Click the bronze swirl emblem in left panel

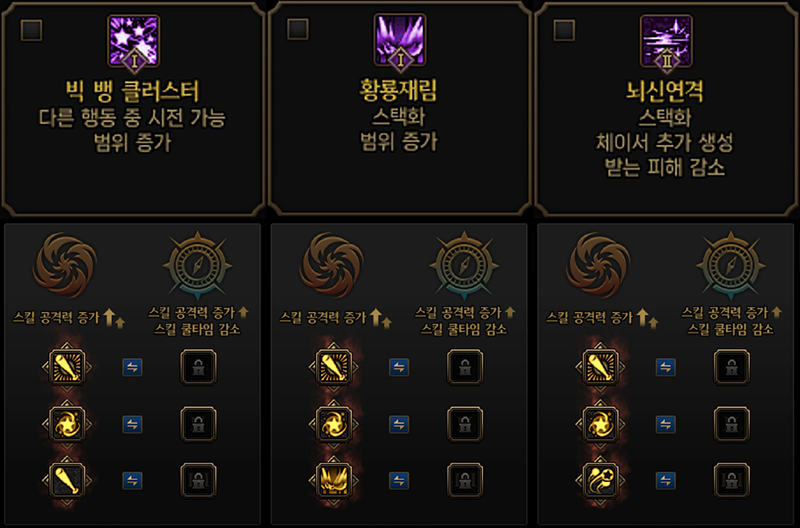coord(65,265)
